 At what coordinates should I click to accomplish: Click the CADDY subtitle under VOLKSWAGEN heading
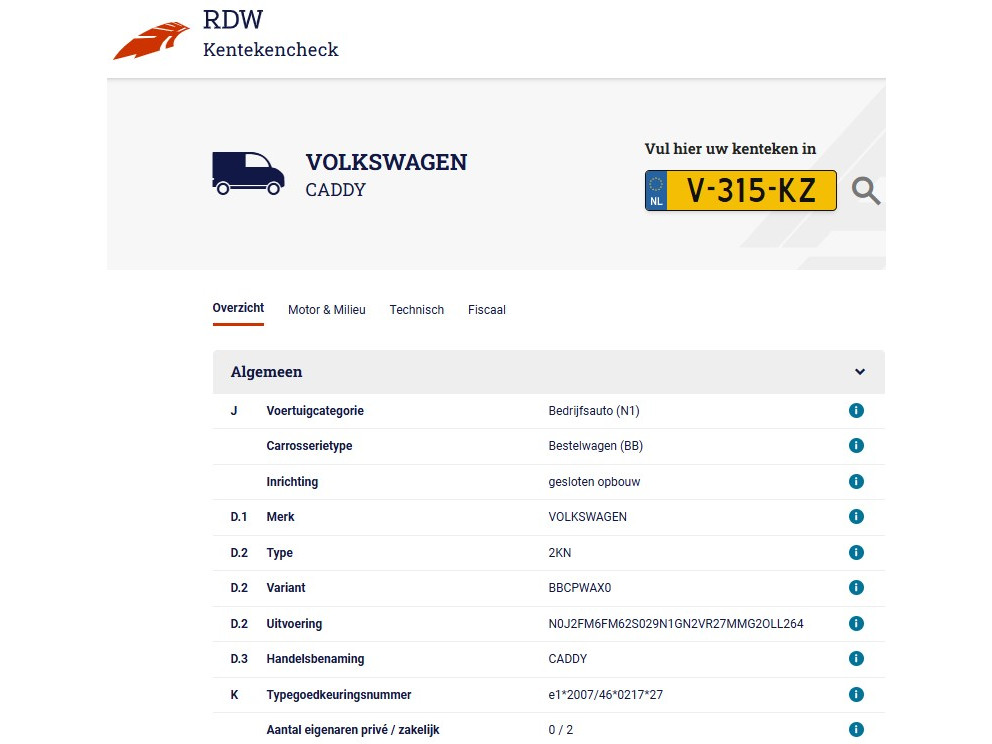[335, 190]
